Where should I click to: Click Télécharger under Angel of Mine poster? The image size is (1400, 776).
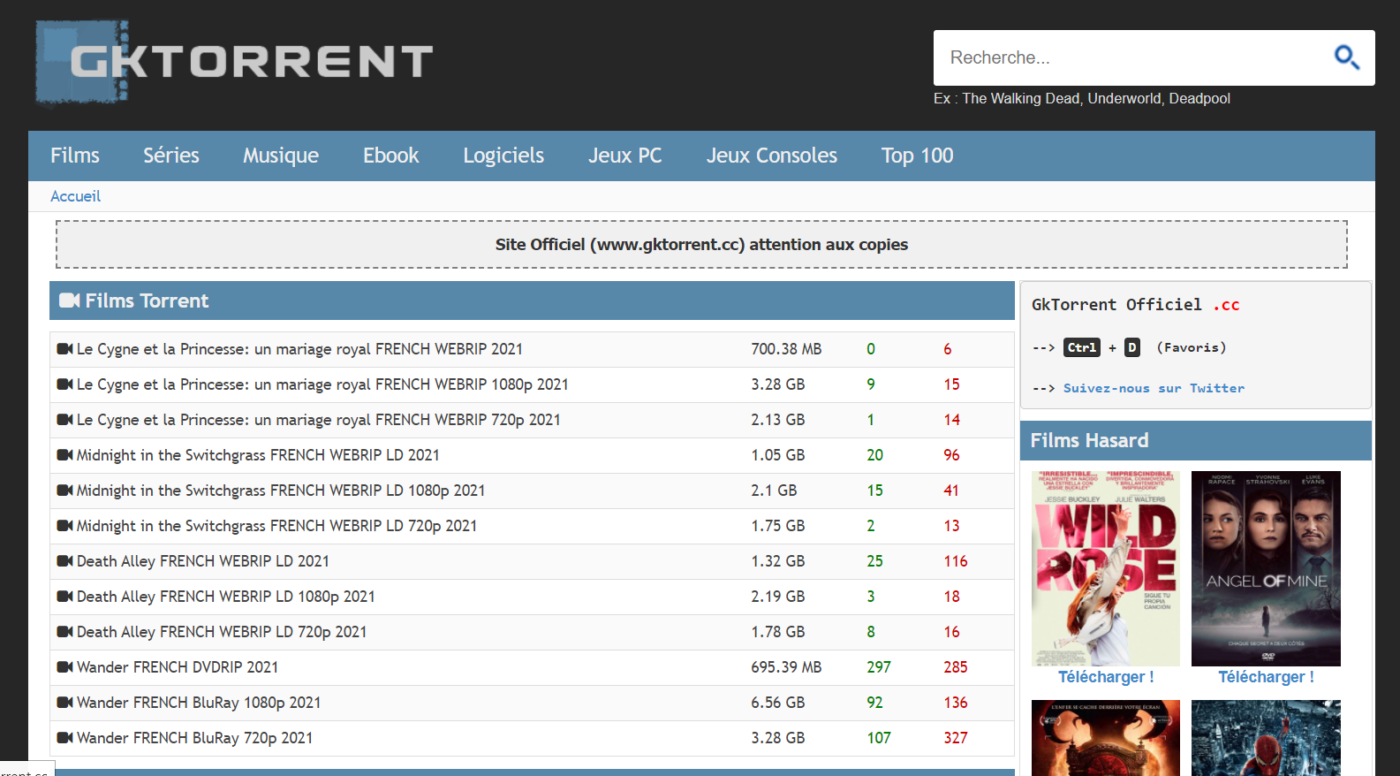click(1266, 677)
